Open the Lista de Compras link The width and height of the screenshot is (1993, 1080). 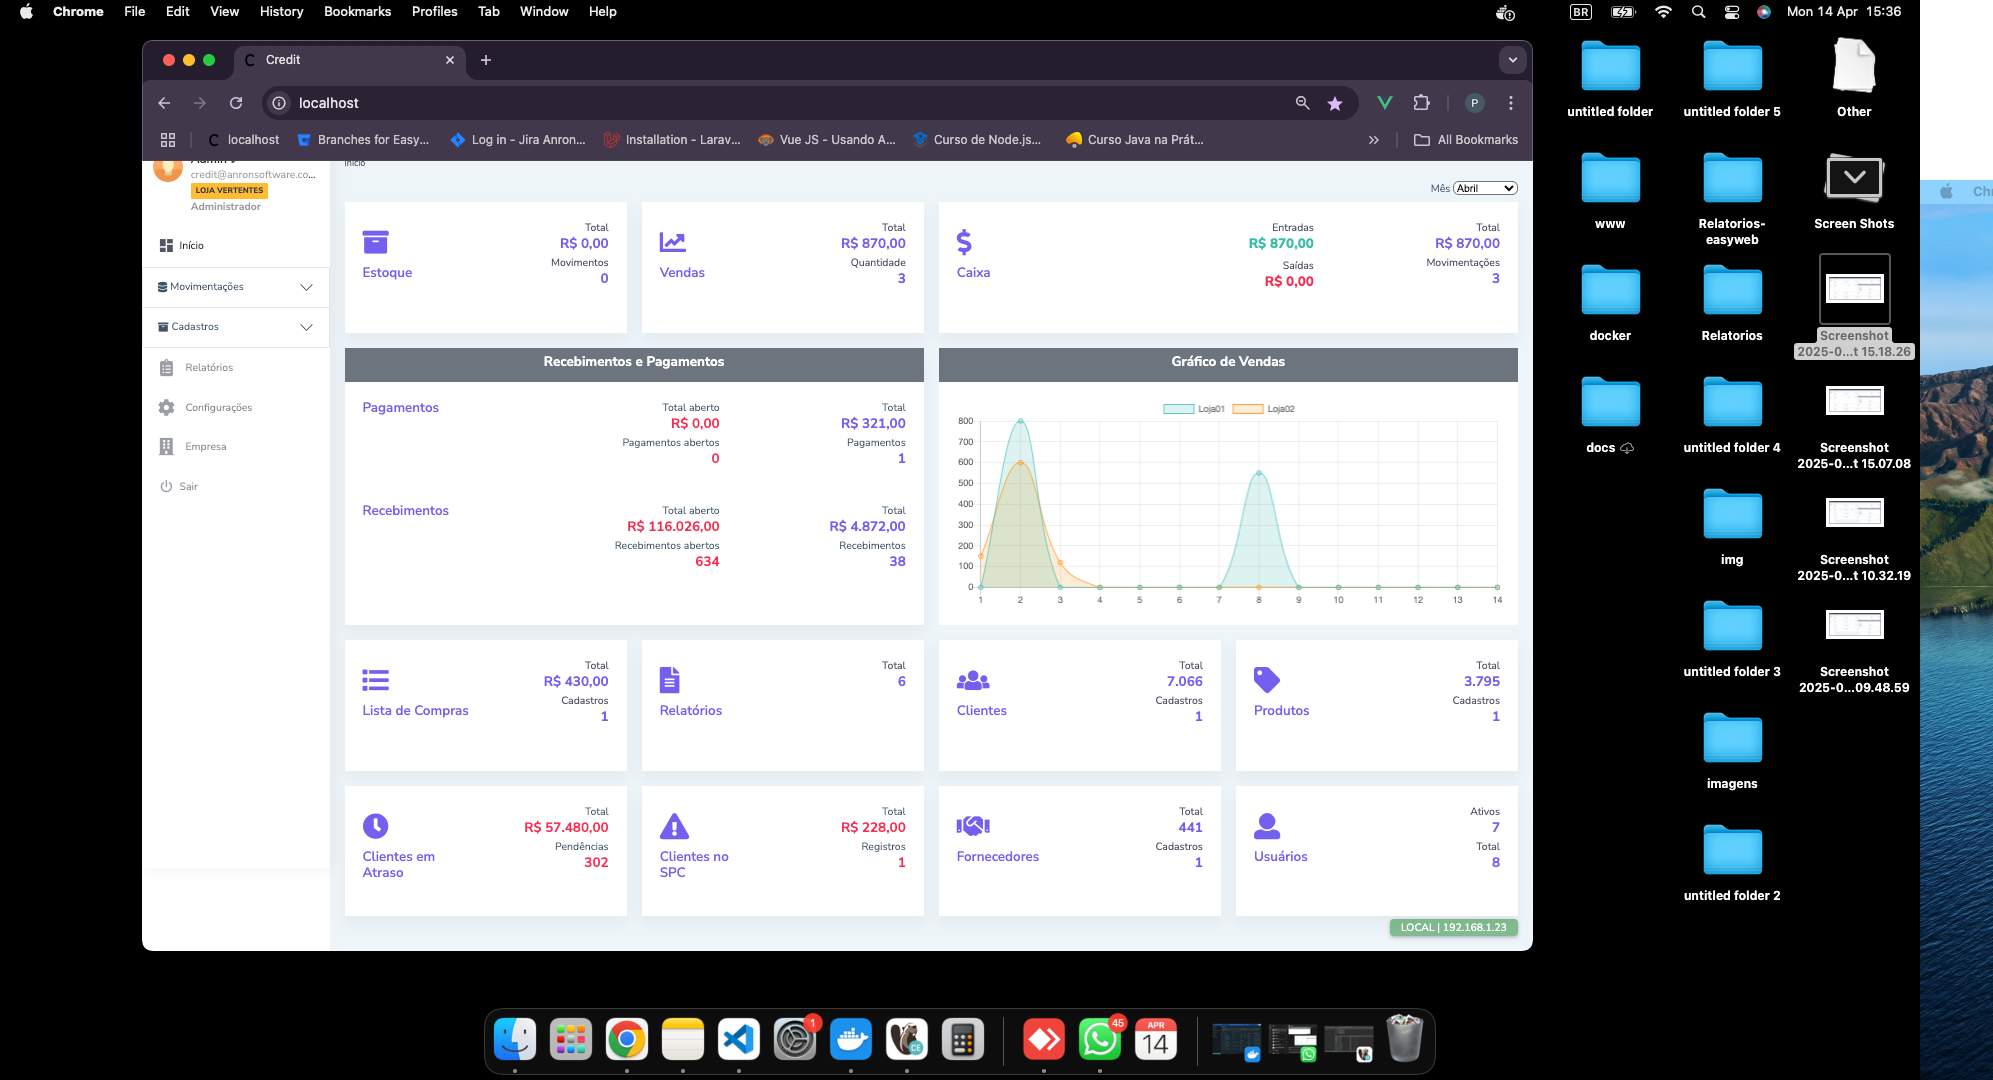point(415,710)
